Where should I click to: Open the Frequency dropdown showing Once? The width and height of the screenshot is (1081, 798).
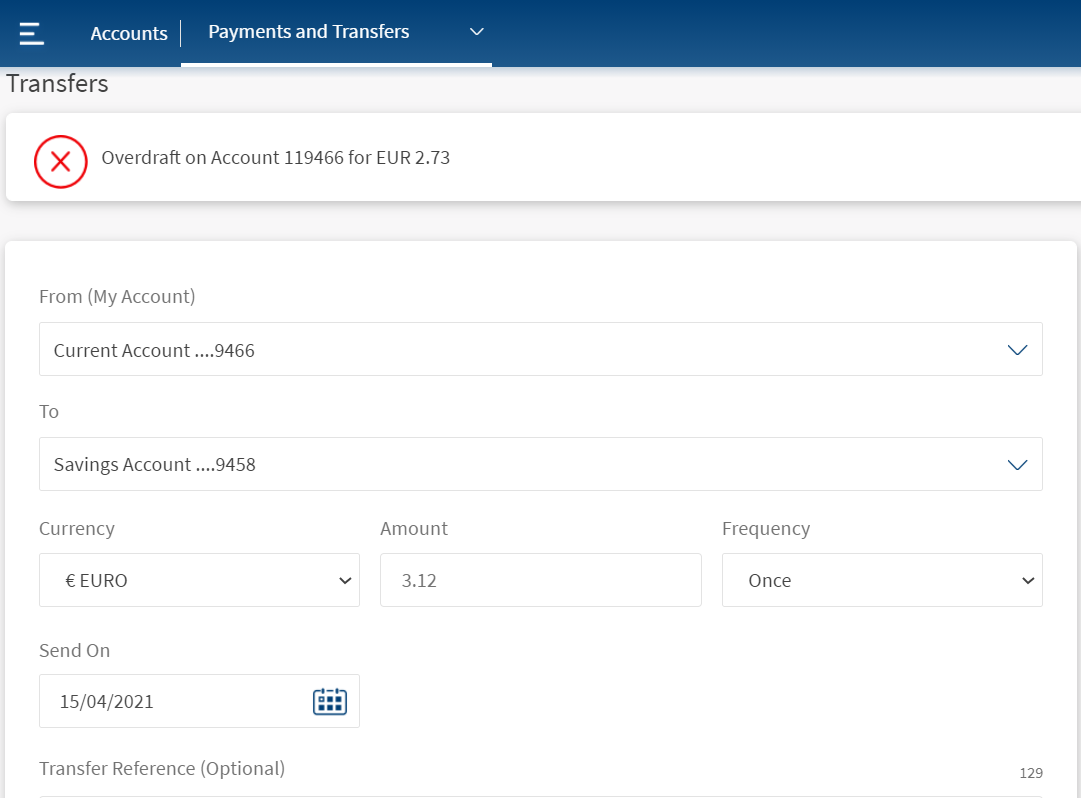point(881,580)
